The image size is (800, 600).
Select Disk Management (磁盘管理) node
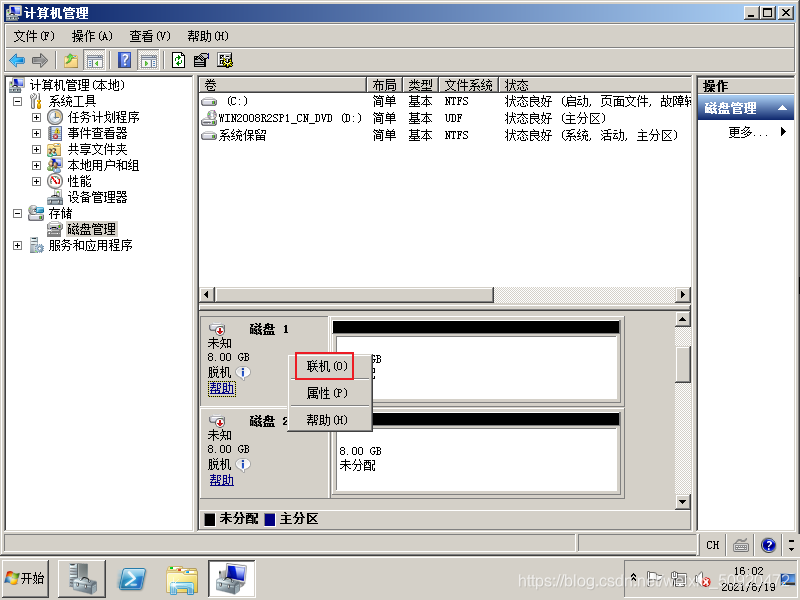pos(91,229)
